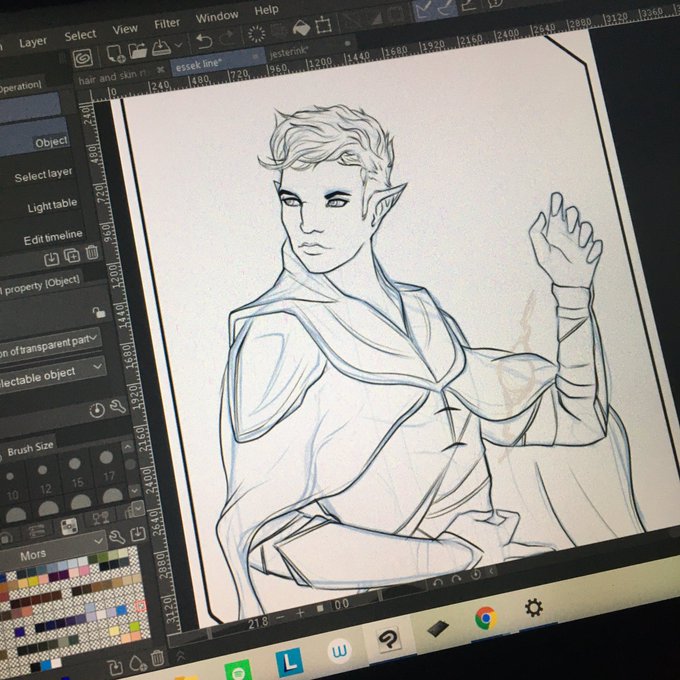This screenshot has height=680, width=680.
Task: Undo the last action in toolbar
Action: pos(204,41)
